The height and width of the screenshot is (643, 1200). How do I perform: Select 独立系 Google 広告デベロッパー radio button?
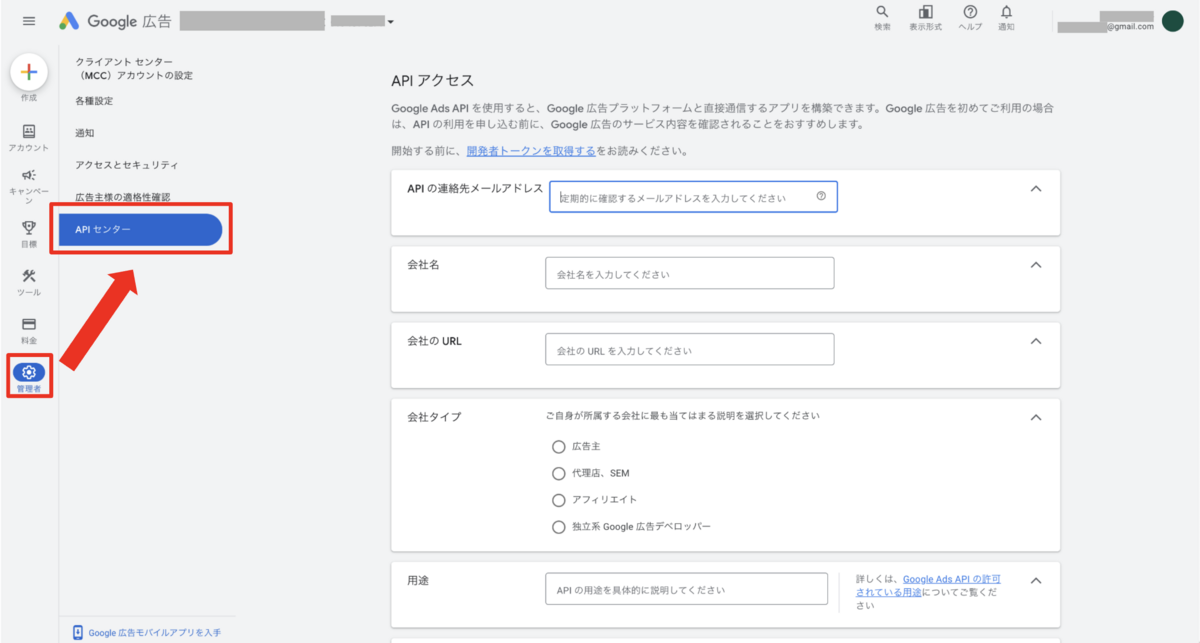click(x=558, y=526)
